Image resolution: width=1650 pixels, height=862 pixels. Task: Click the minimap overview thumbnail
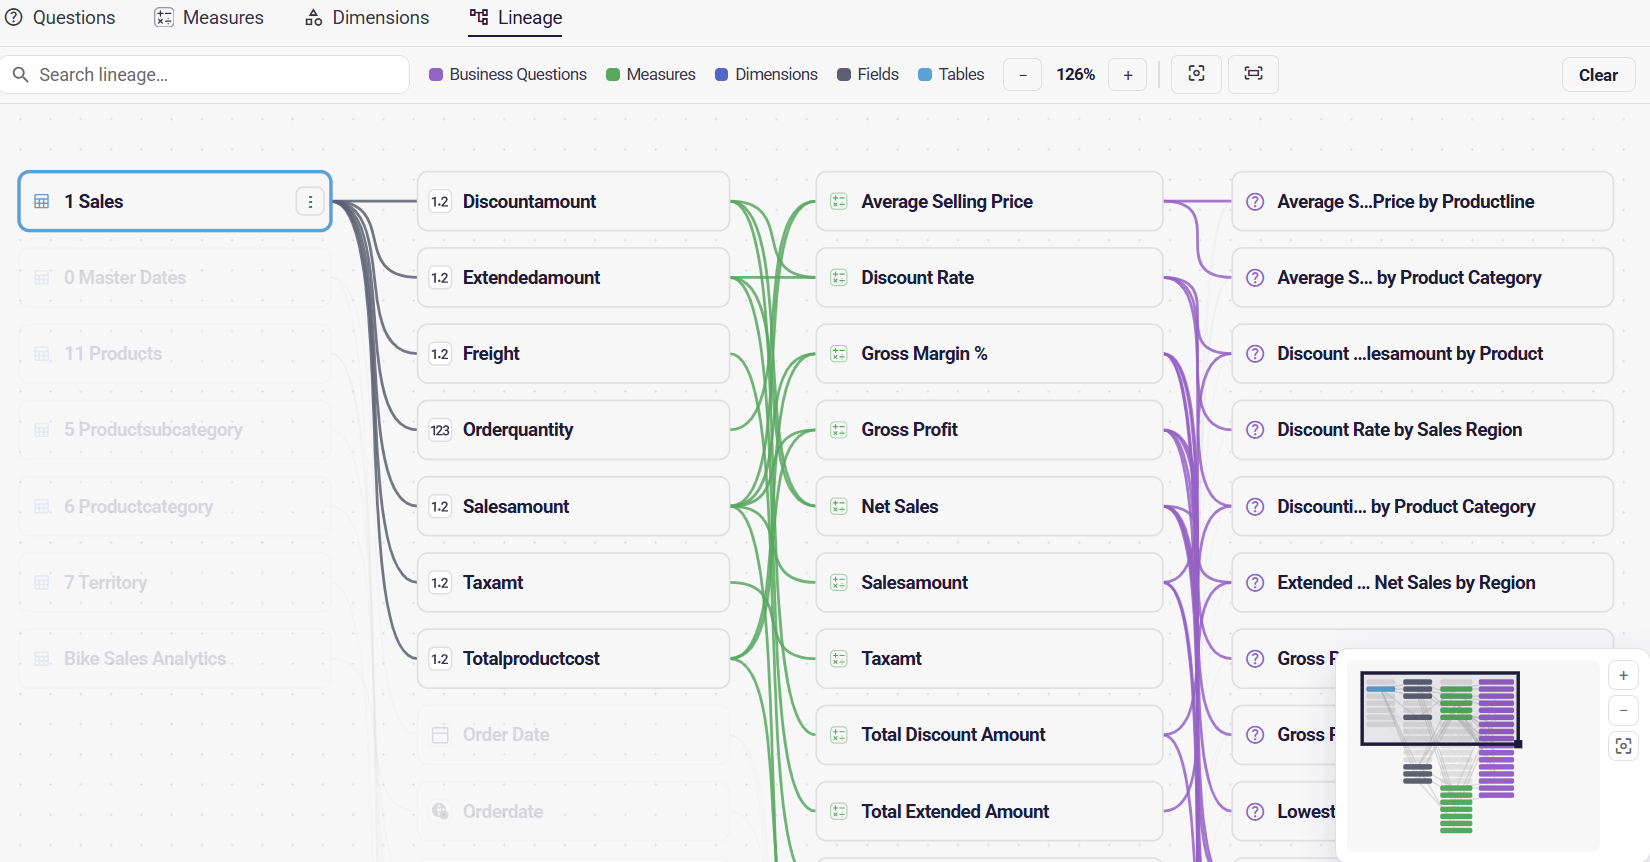(1473, 755)
